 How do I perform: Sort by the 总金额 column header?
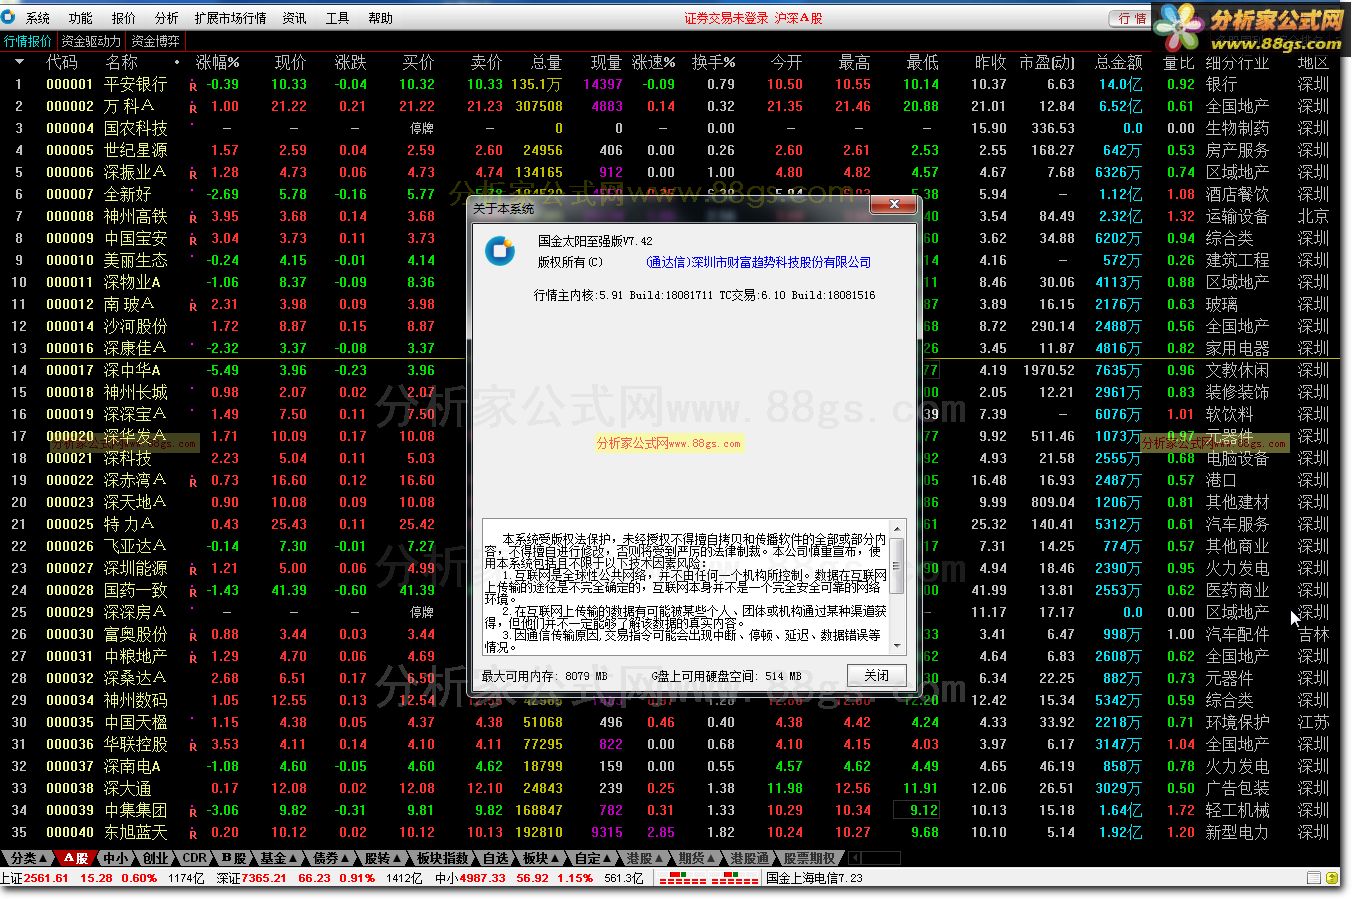coord(1119,62)
